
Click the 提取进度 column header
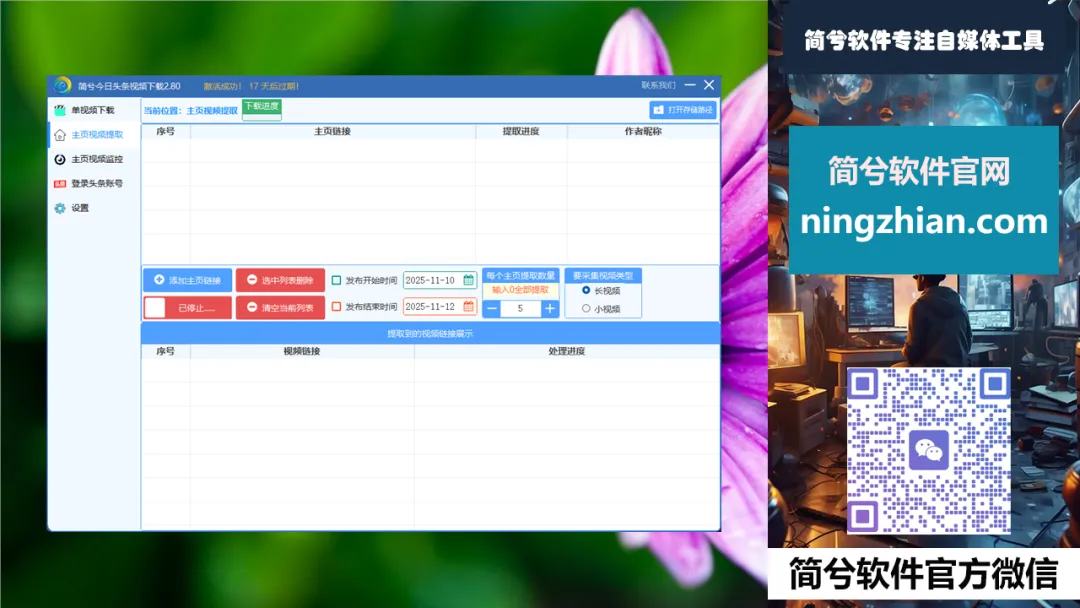(521, 132)
